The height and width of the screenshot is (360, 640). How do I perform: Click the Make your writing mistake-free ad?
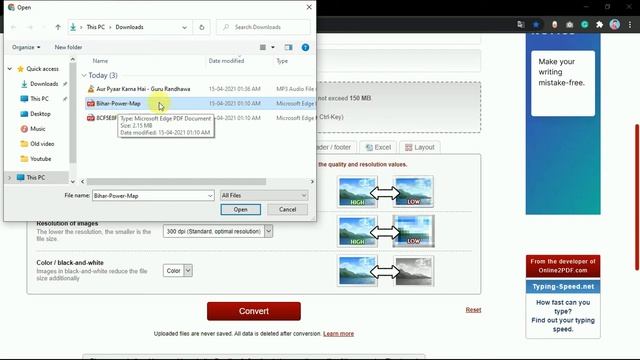(563, 124)
